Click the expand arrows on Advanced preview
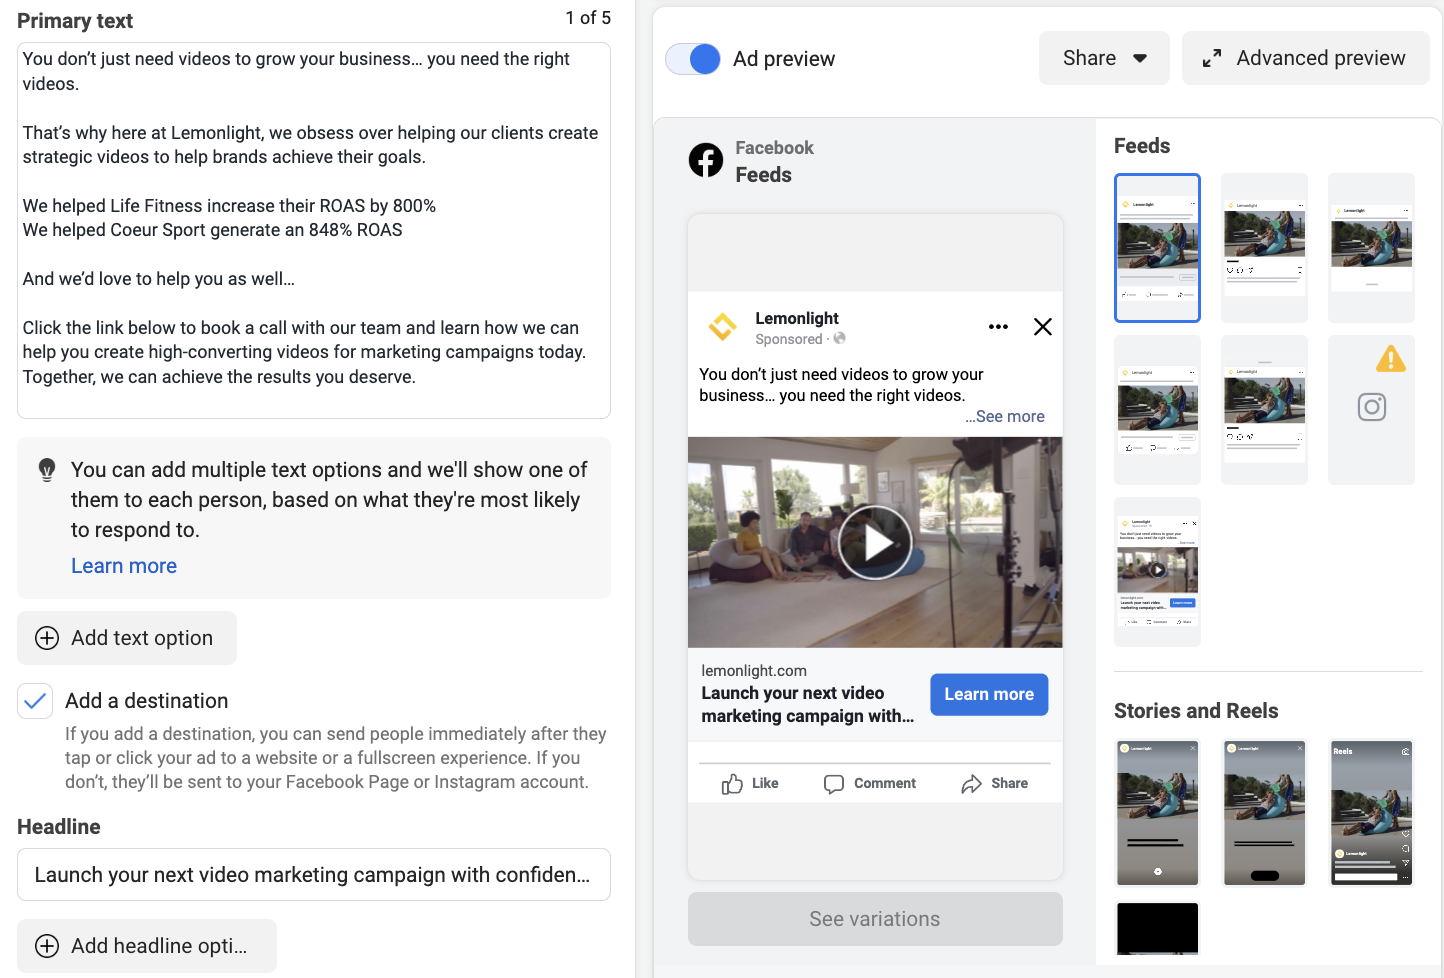 [1211, 58]
